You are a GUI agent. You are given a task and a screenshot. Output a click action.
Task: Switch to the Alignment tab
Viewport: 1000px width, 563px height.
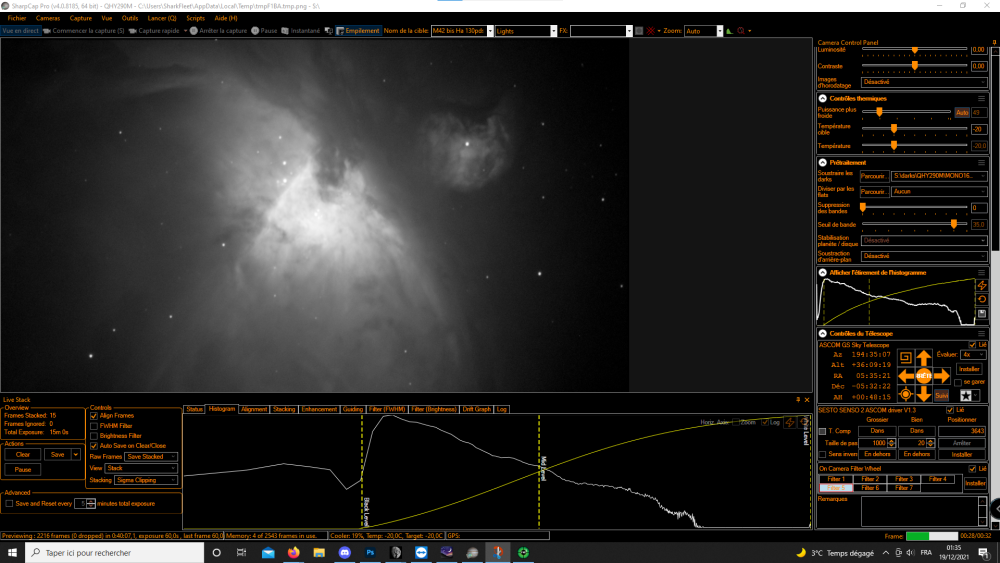pyautogui.click(x=254, y=409)
